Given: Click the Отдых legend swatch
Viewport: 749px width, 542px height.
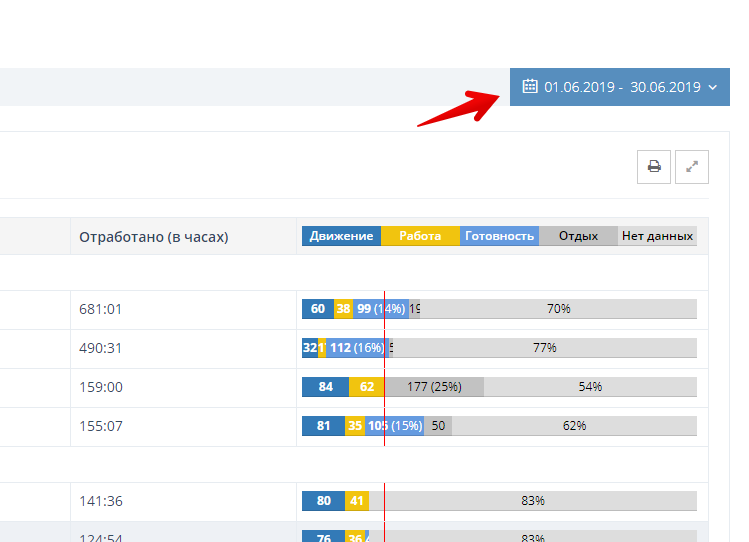Looking at the screenshot, I should click(x=578, y=236).
